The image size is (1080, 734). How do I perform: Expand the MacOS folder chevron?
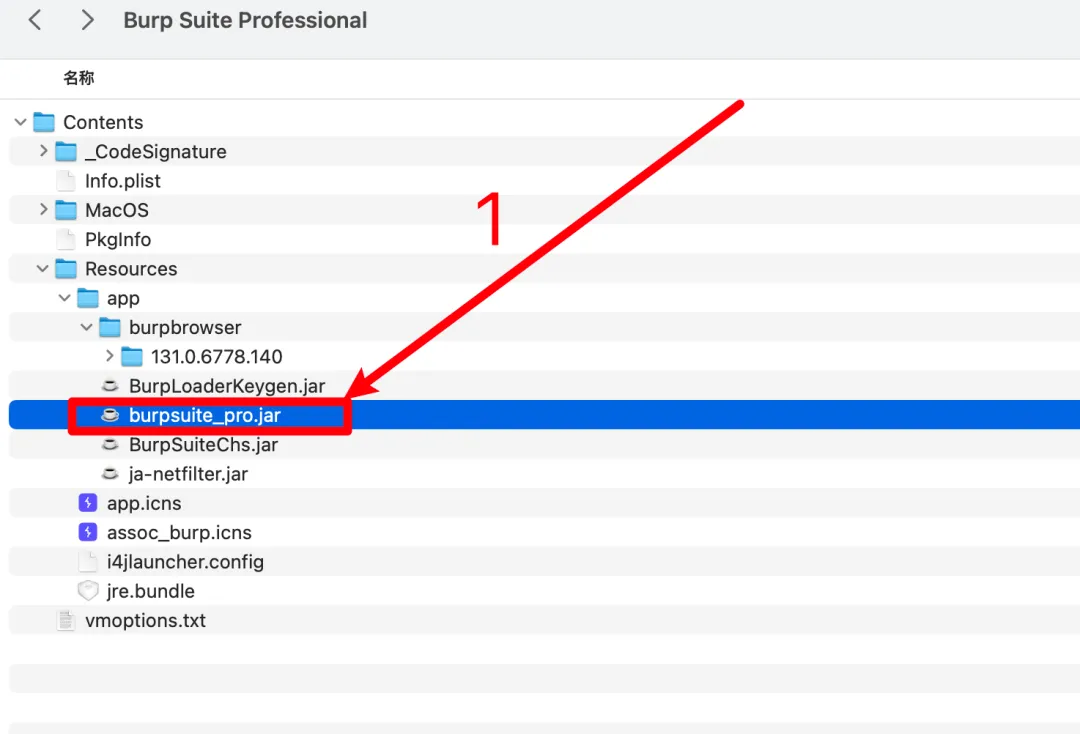43,209
